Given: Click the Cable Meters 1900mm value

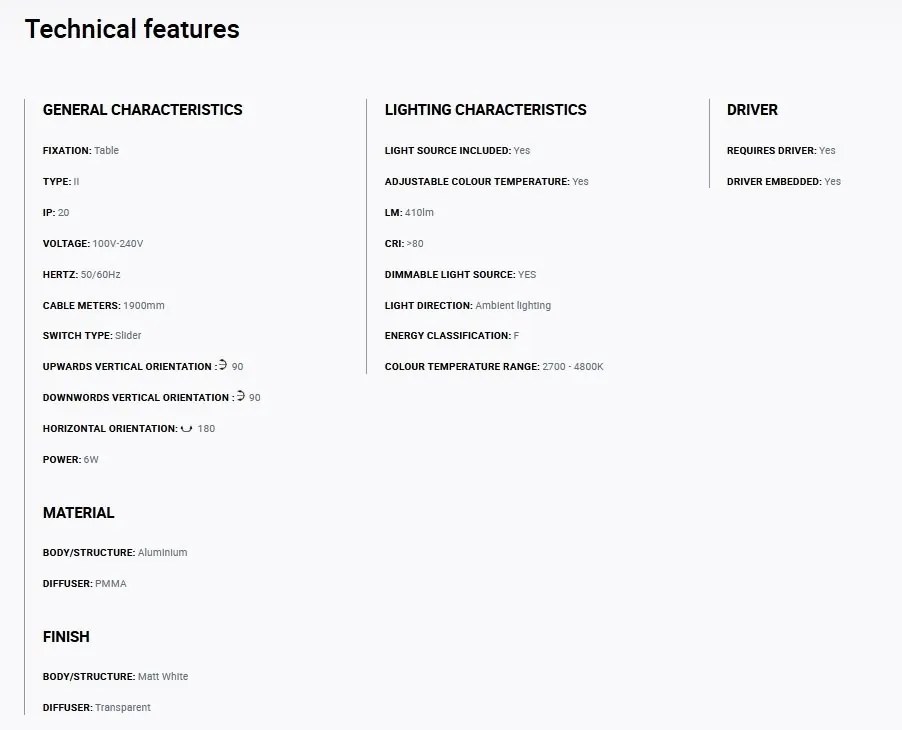Looking at the screenshot, I should click(144, 305).
